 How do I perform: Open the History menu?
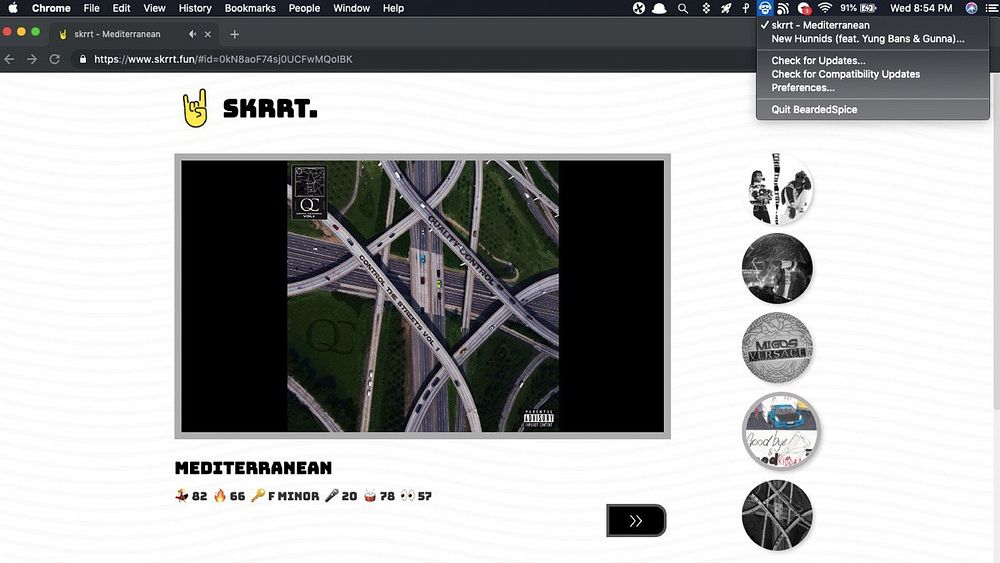pos(195,8)
